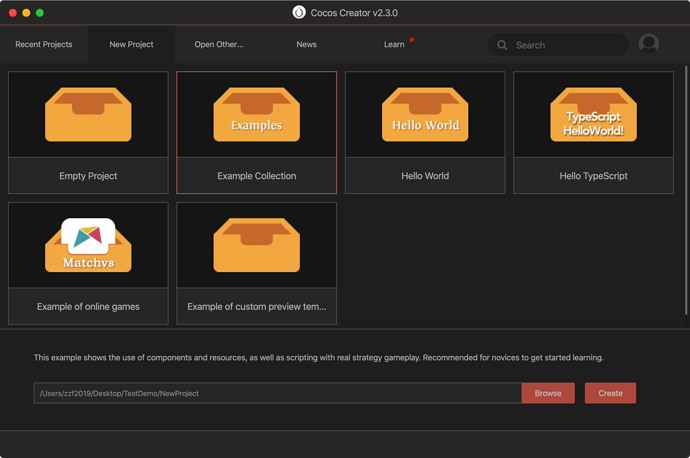
Task: Click the 'Hello TypeScript' label
Action: 593,176
